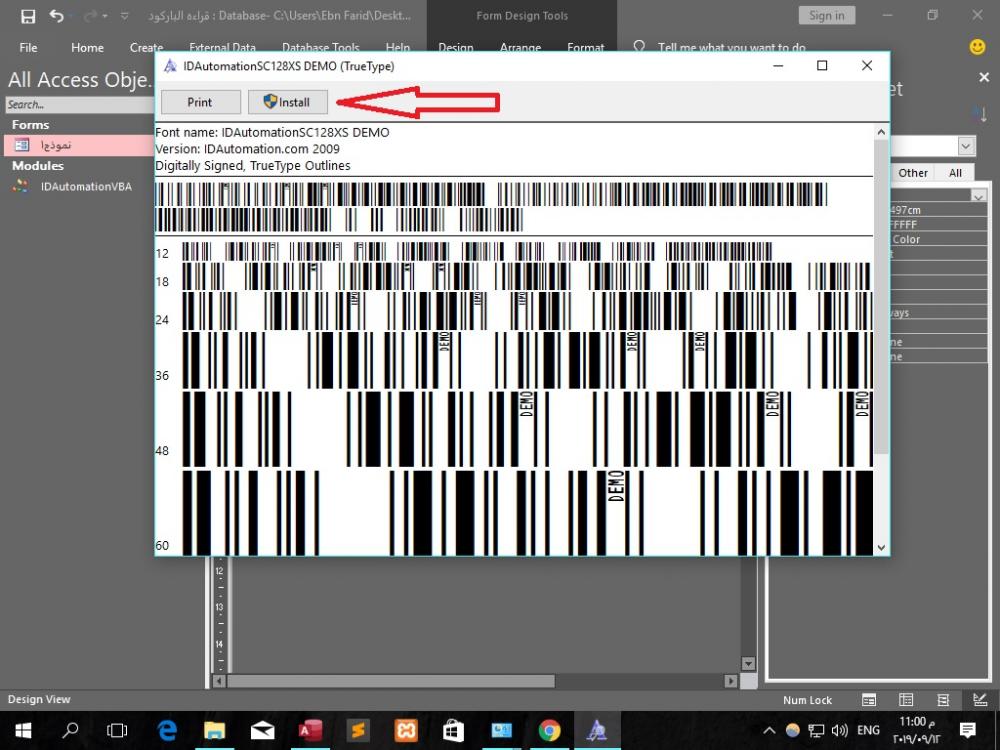This screenshot has height=750, width=1000.
Task: Switch to the Other tab in Property Sheet
Action: tap(913, 173)
